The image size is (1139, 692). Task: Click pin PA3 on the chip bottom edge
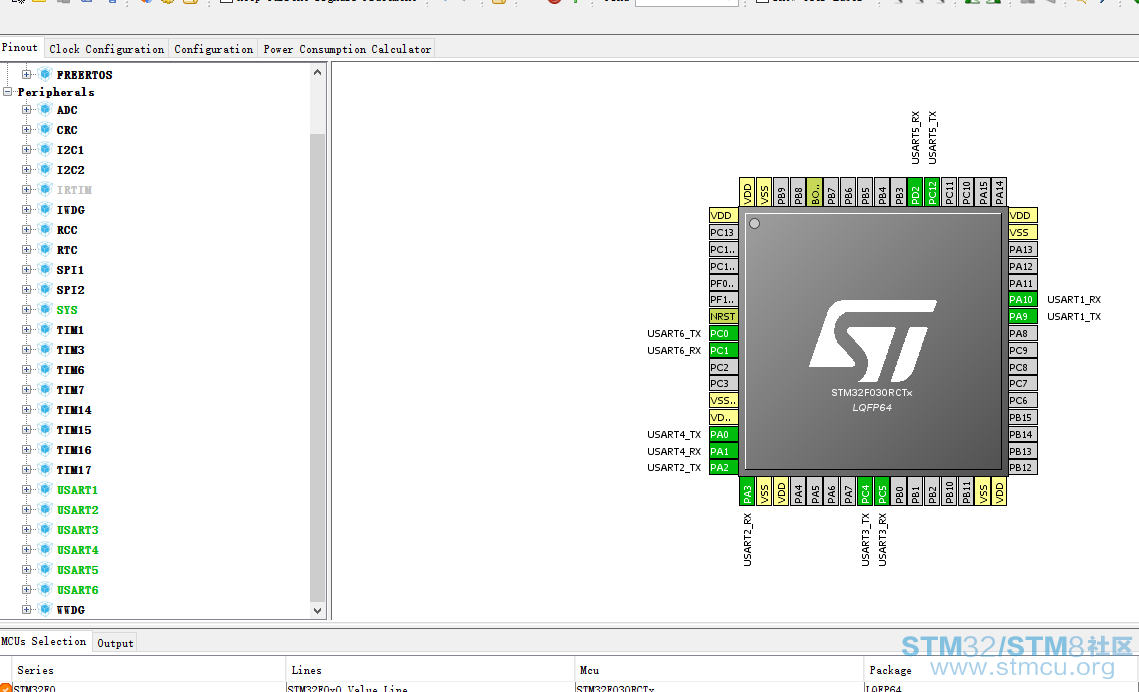[747, 491]
